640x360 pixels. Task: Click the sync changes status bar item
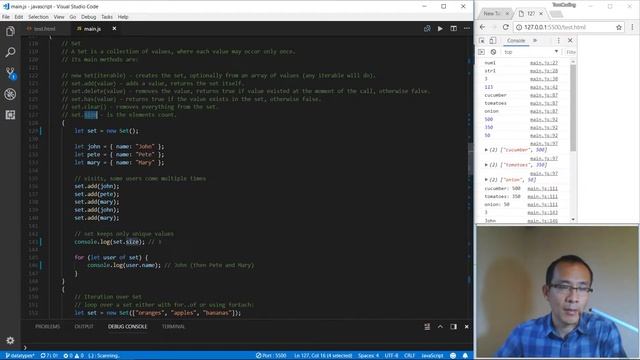point(49,356)
